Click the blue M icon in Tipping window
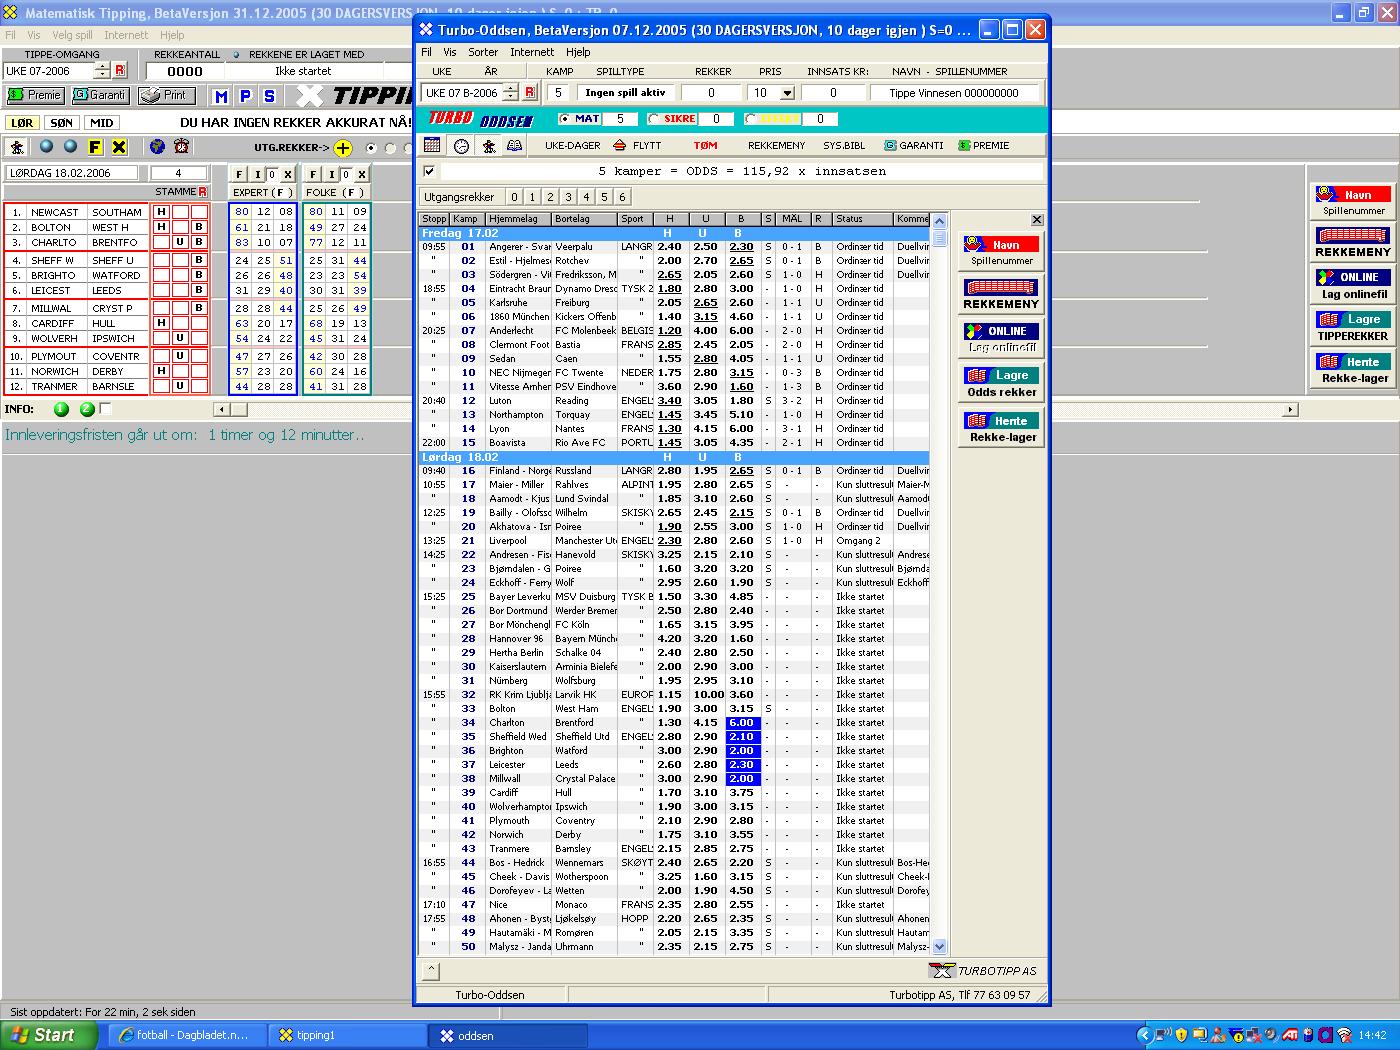This screenshot has height=1050, width=1400. (221, 96)
